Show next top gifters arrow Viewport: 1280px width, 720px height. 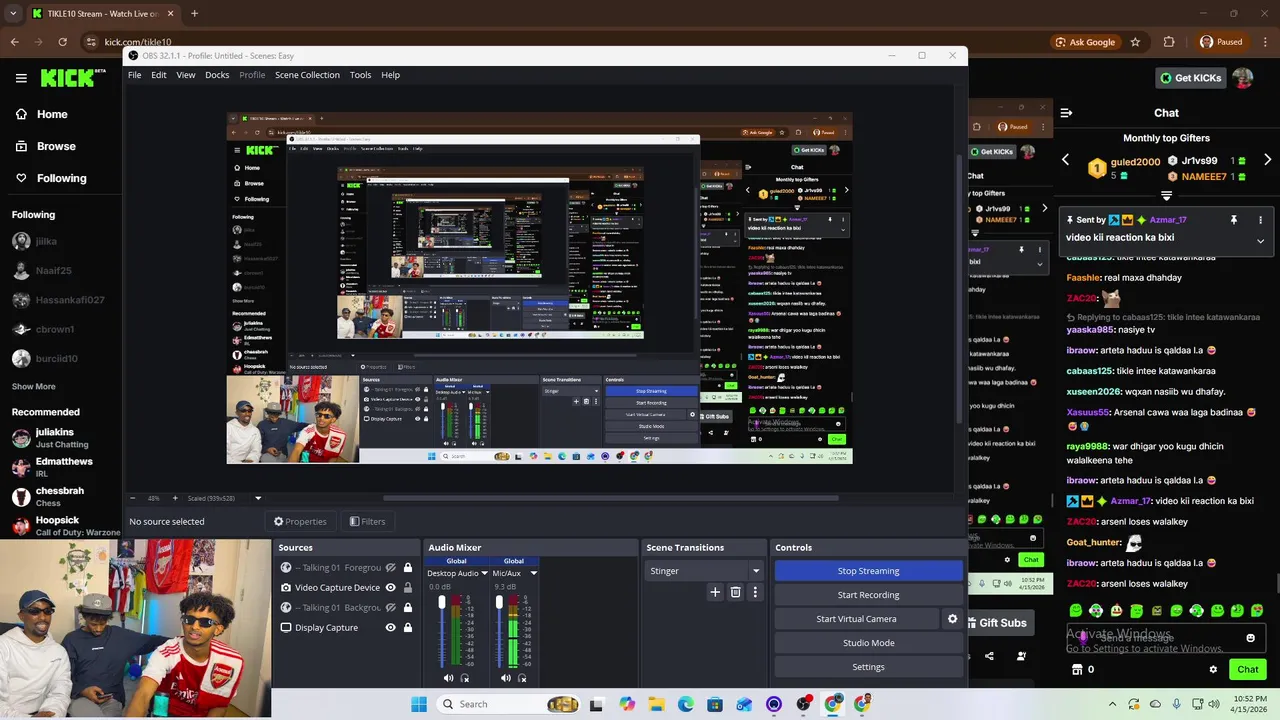pos(1267,160)
